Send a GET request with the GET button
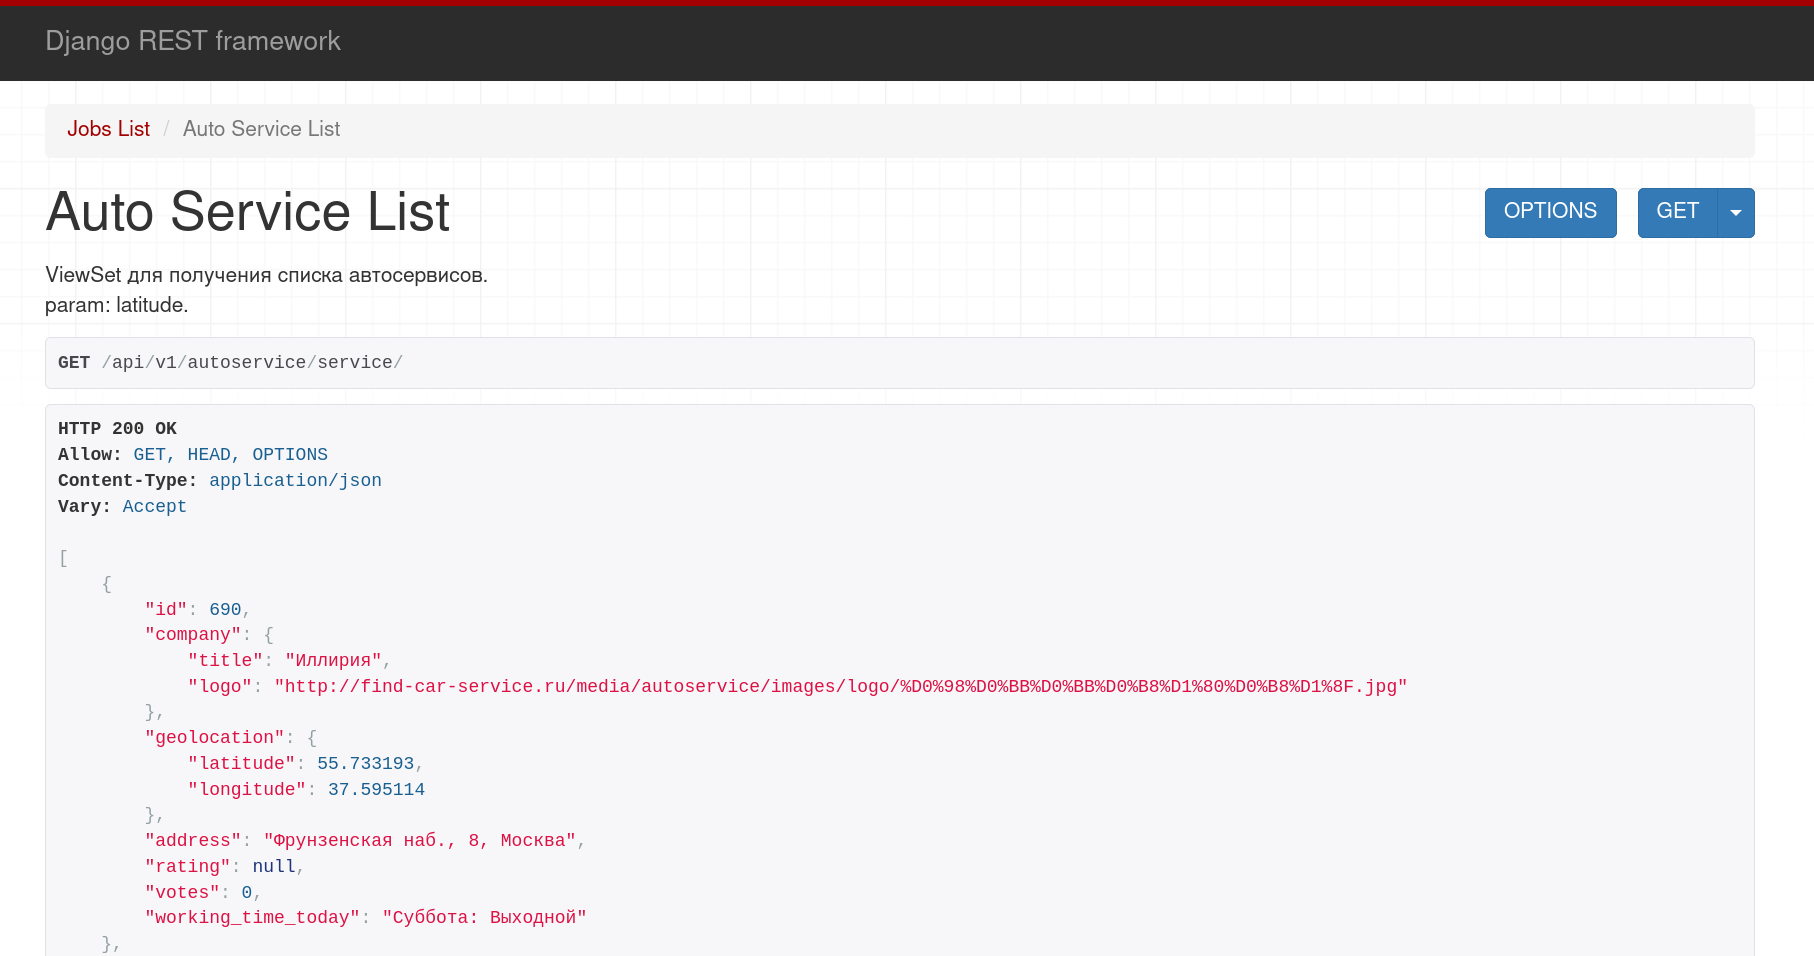Screen dimensions: 1814x956 (x=1677, y=212)
